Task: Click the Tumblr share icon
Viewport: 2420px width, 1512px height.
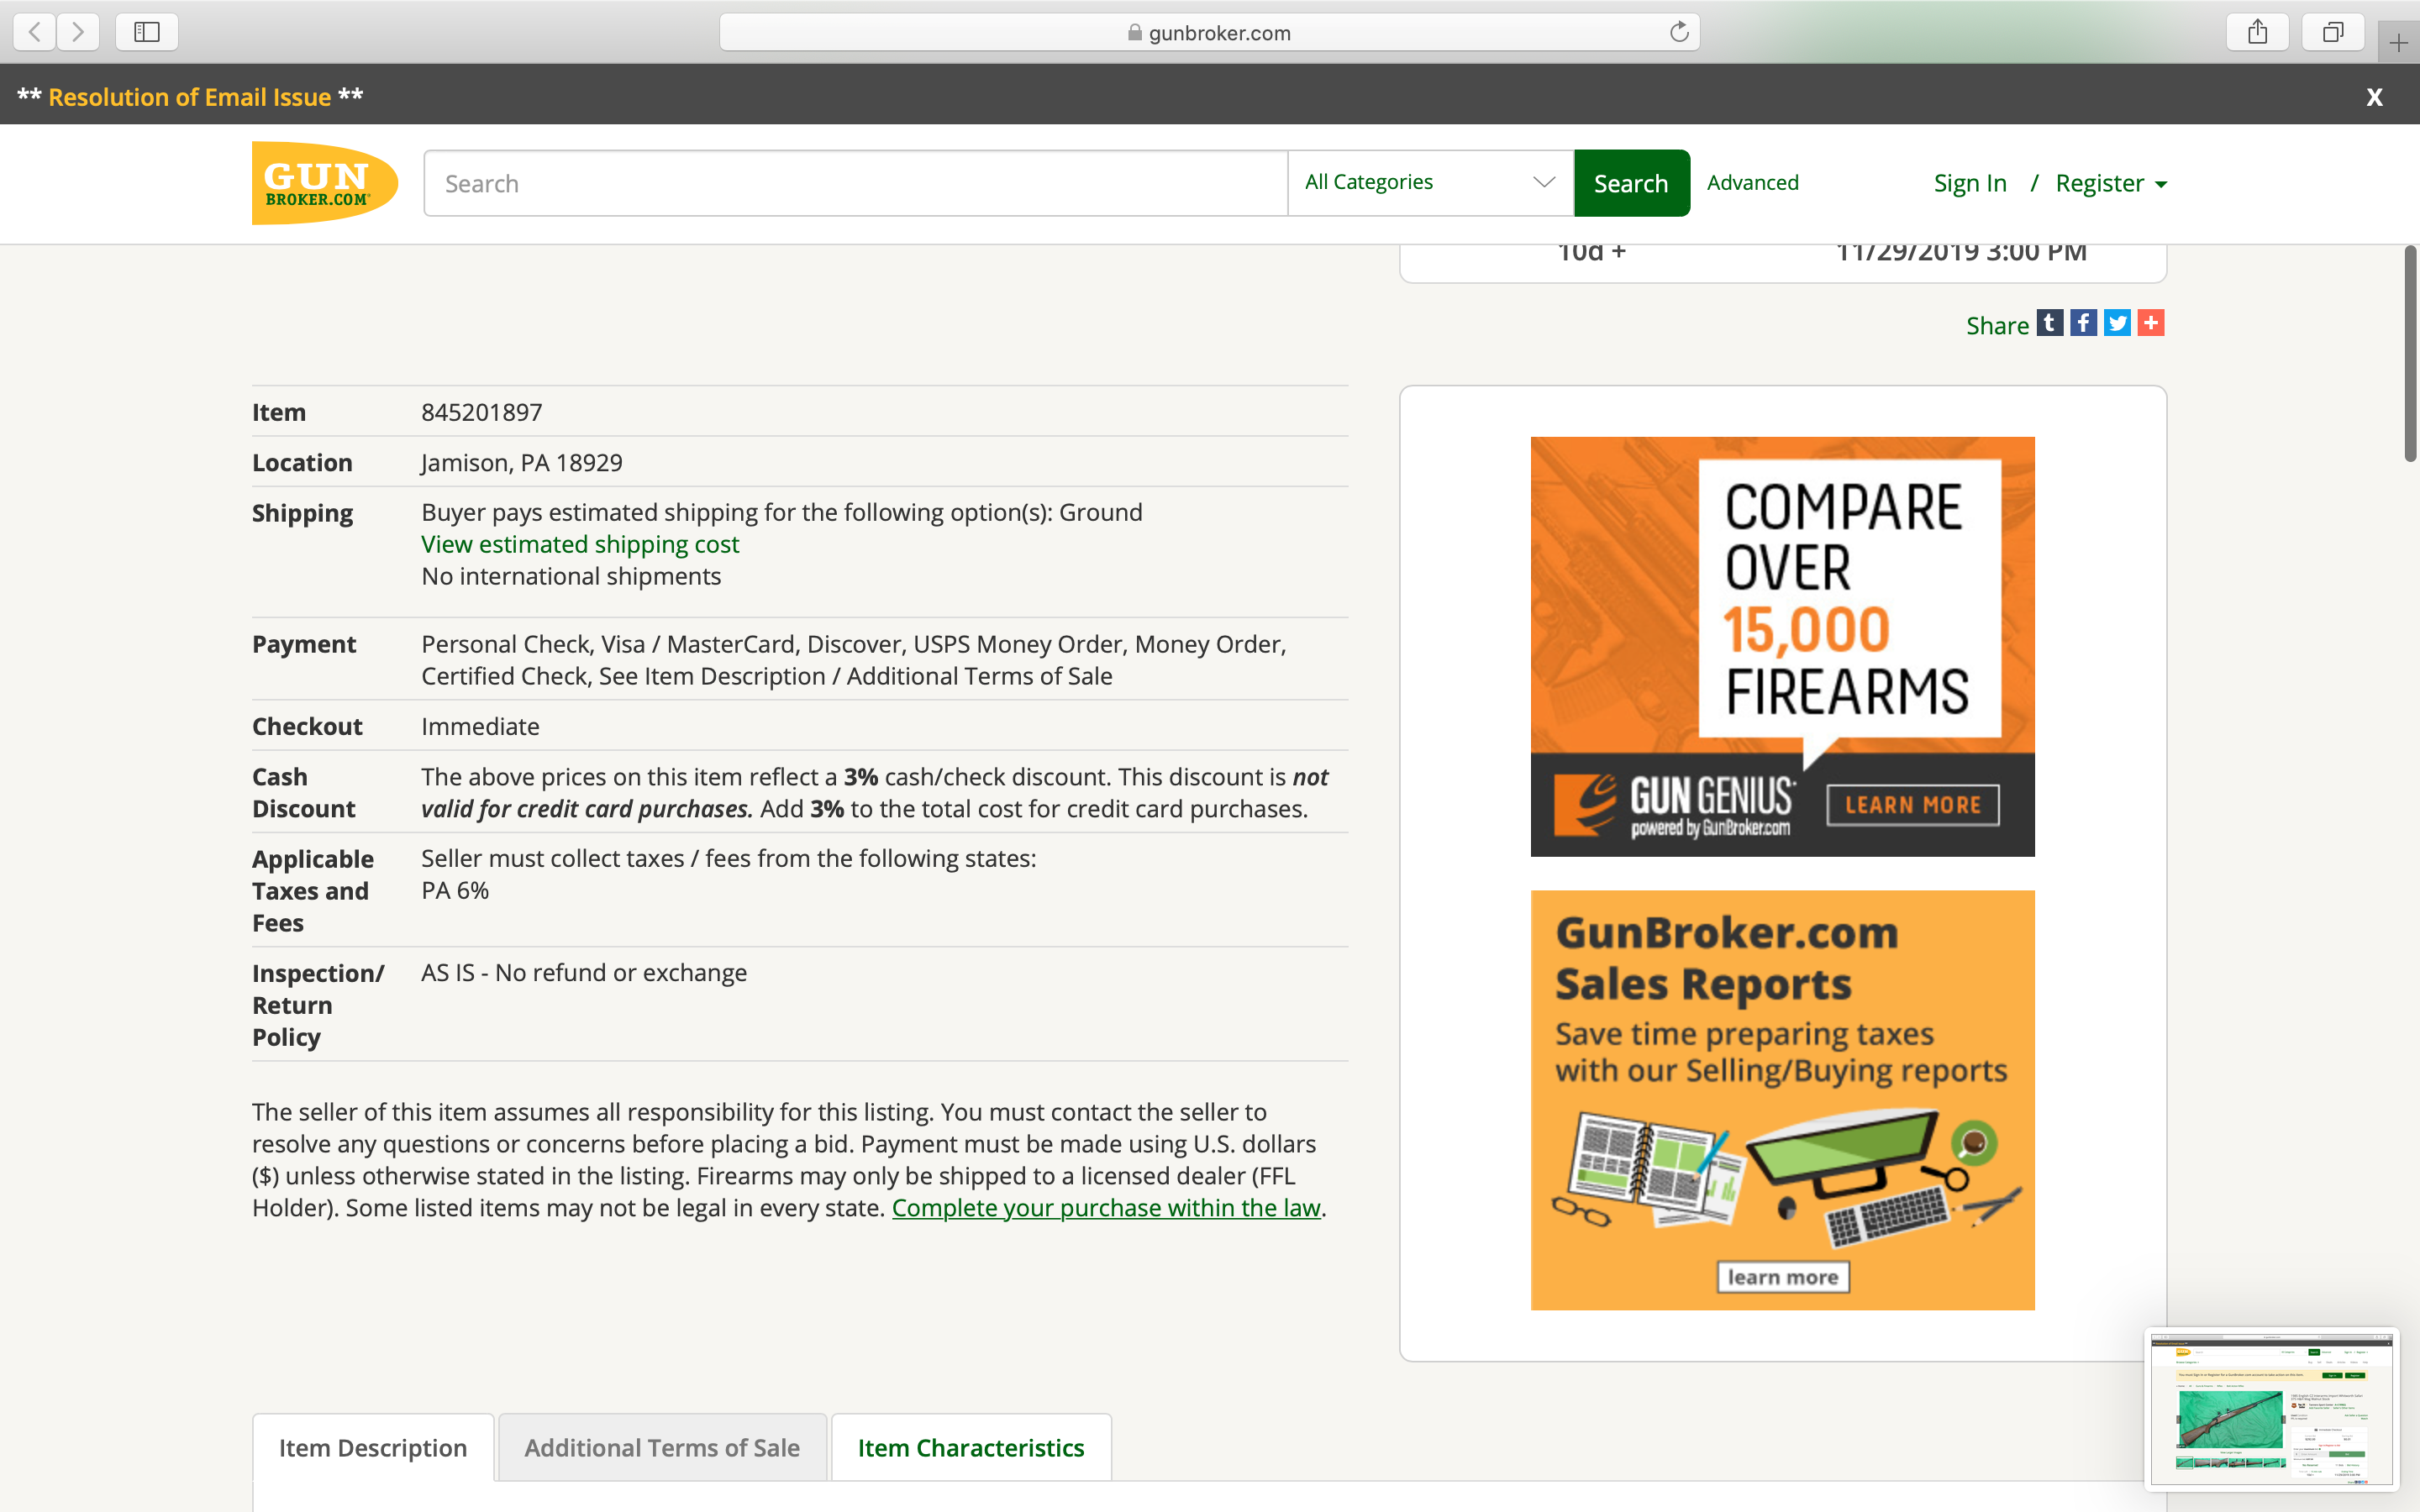Action: [2050, 323]
